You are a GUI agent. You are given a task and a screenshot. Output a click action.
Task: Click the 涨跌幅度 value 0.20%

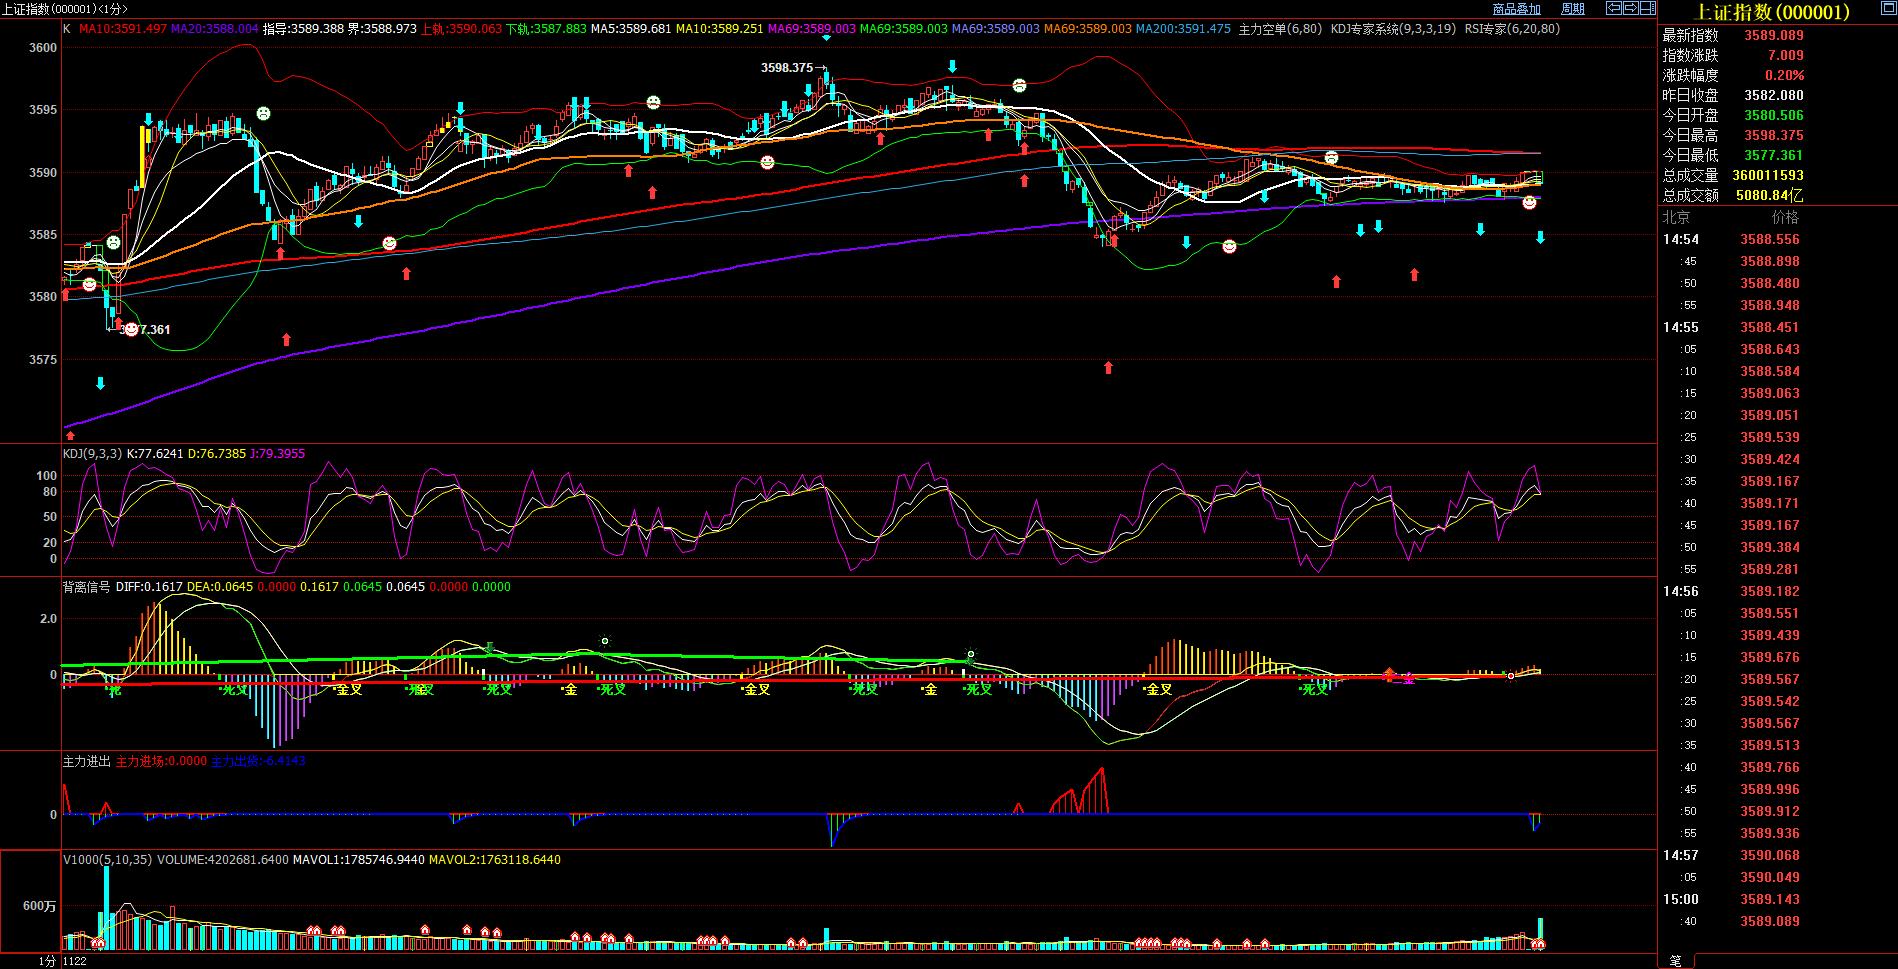(x=1785, y=75)
